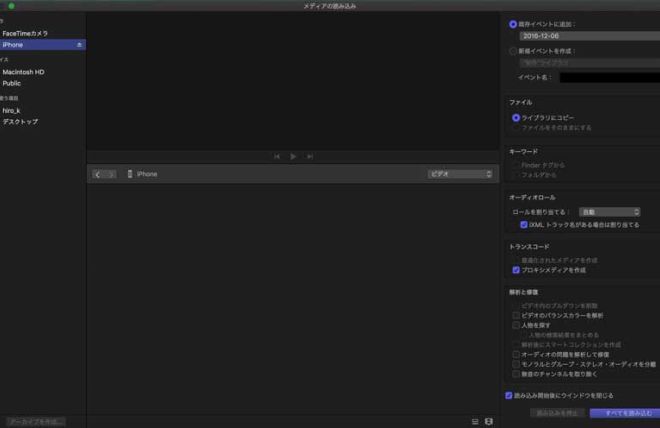Uncheck the プロキシメディアを作成 checkbox
660x428 pixels.
tap(516, 270)
